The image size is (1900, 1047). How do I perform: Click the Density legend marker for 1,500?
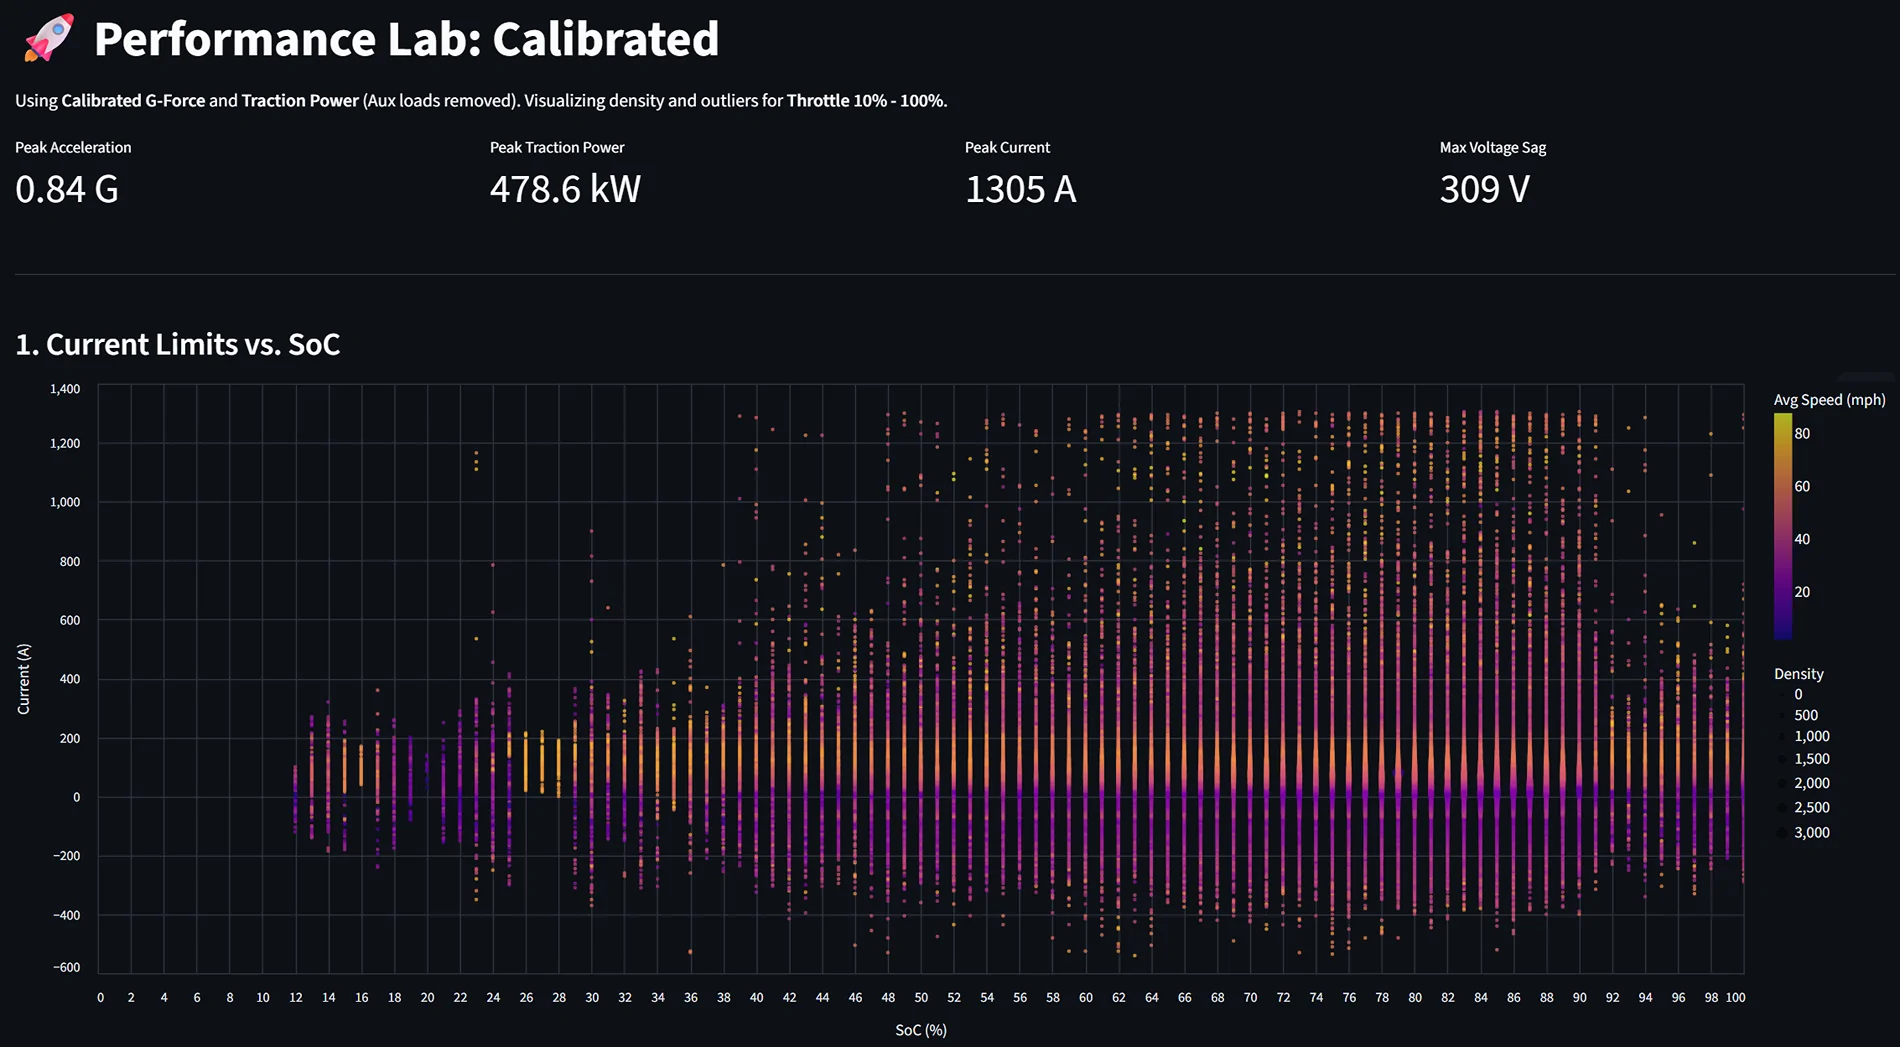click(x=1781, y=758)
